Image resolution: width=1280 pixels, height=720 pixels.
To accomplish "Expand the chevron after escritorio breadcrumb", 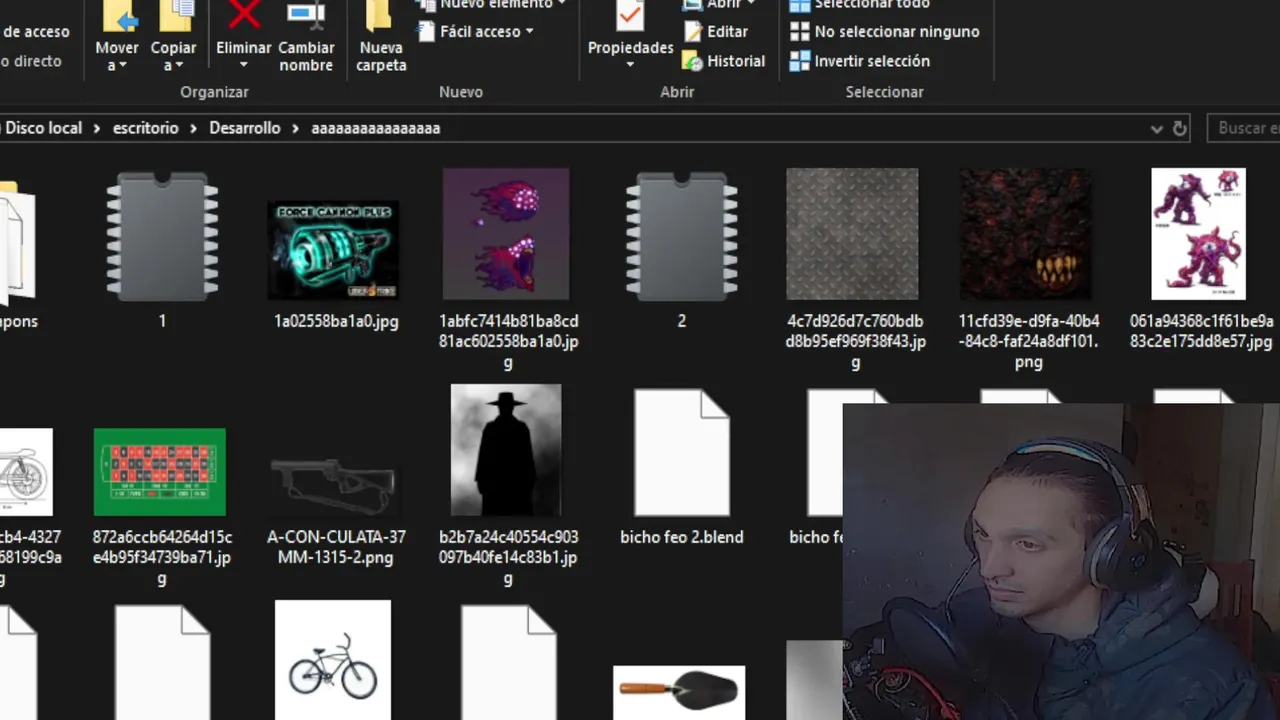I will [x=194, y=129].
